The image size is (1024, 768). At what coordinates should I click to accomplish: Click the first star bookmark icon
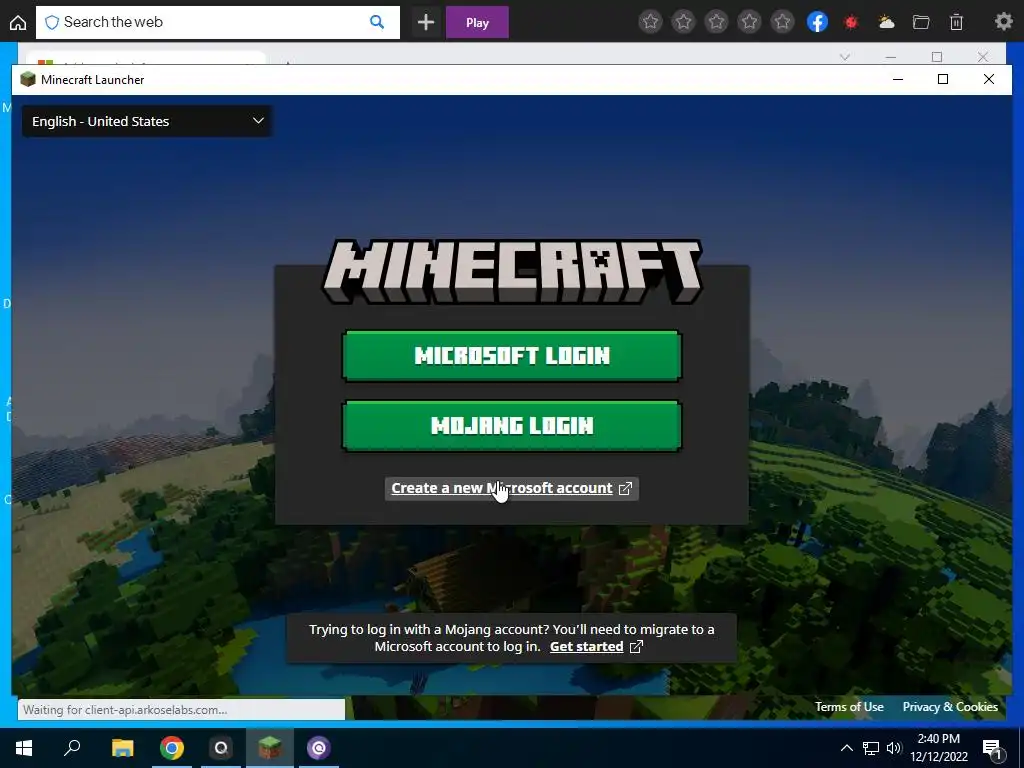tap(650, 22)
